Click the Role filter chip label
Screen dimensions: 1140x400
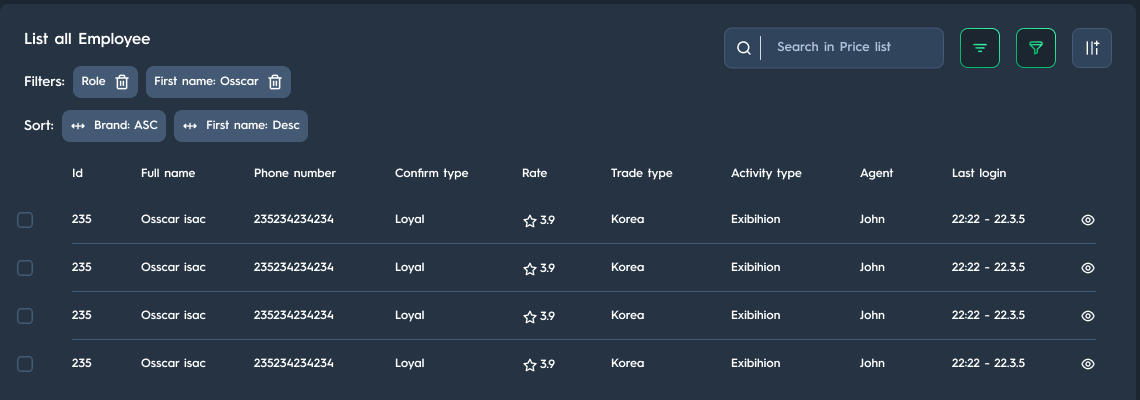pyautogui.click(x=93, y=81)
